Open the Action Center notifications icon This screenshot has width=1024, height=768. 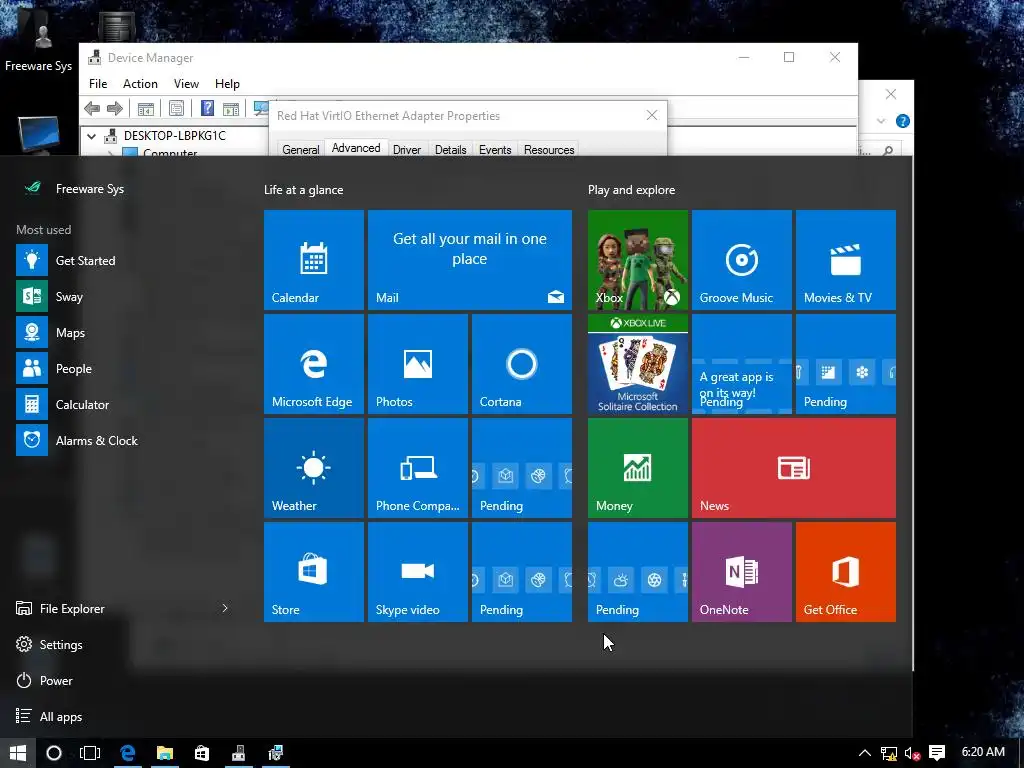(937, 753)
